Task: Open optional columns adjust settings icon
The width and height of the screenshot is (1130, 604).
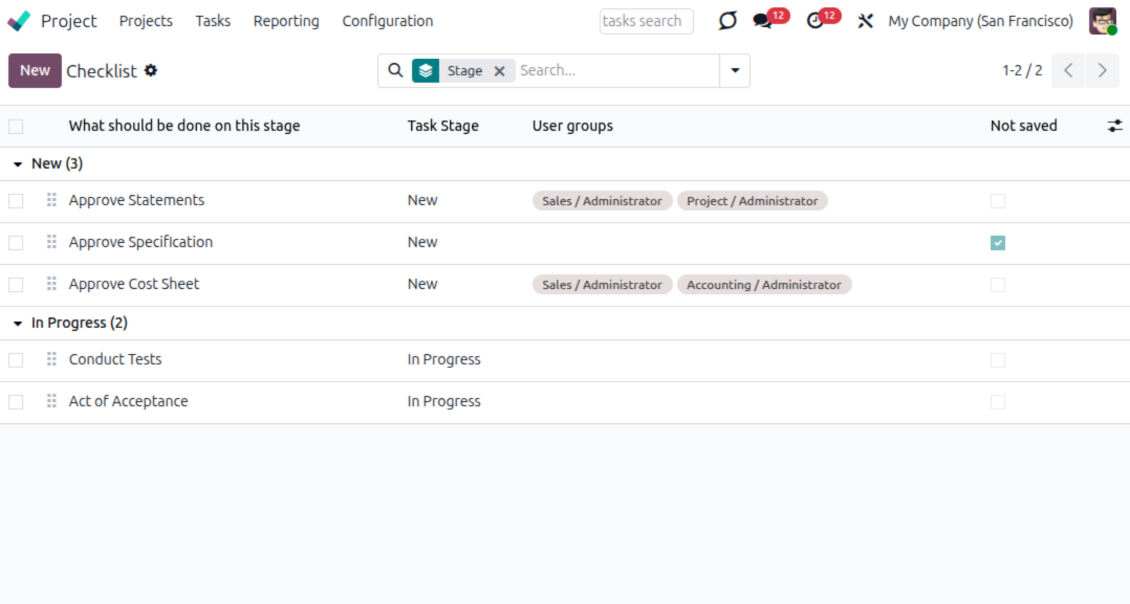Action: (x=1114, y=126)
